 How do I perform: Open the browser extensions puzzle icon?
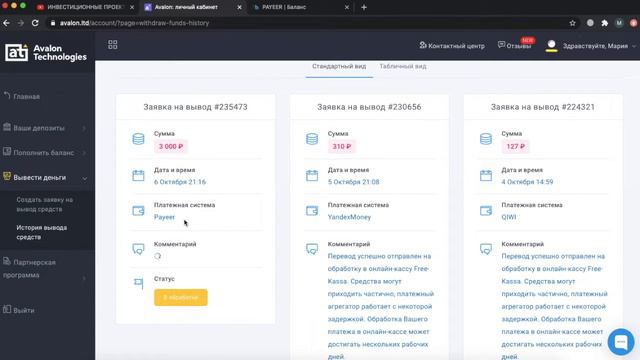coord(604,23)
